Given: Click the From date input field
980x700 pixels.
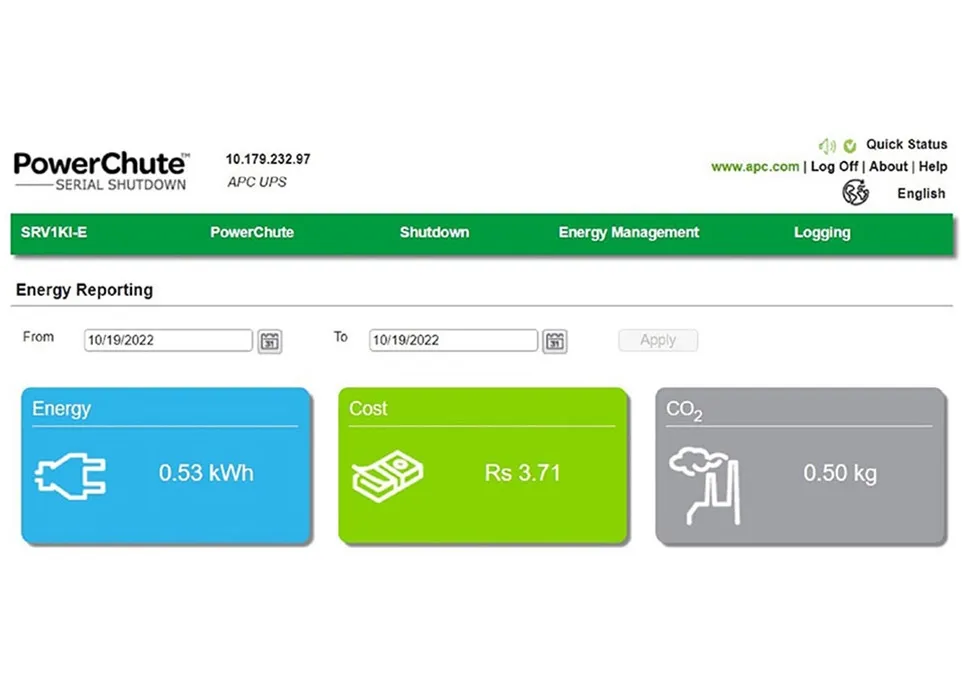Looking at the screenshot, I should point(165,340).
